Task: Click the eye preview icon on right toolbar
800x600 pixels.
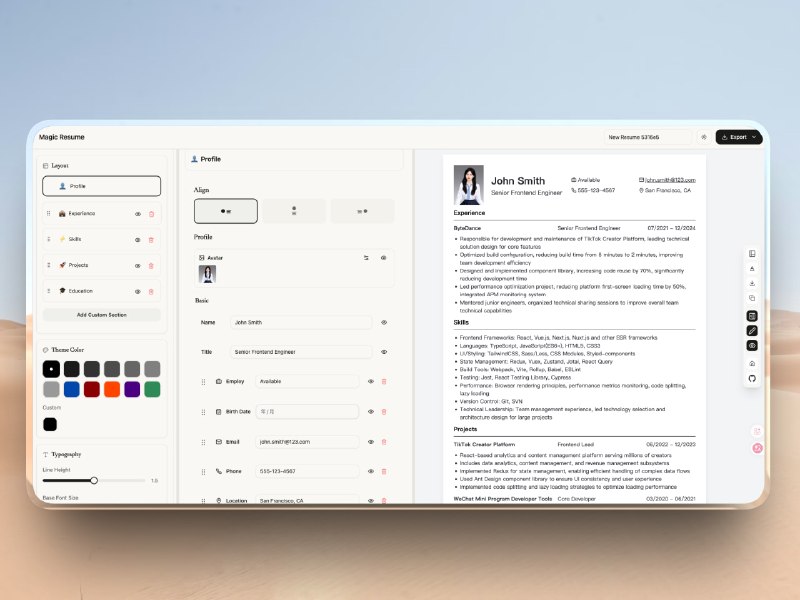Action: pos(752,346)
